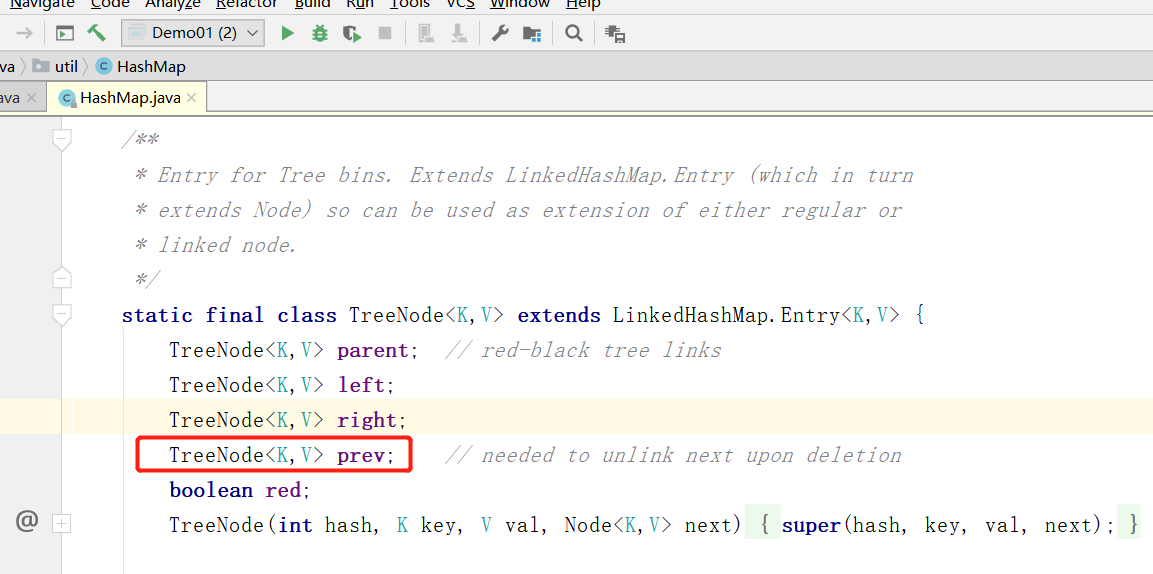Open the Run menu
Viewport: 1153px width, 574px height.
pos(360,4)
